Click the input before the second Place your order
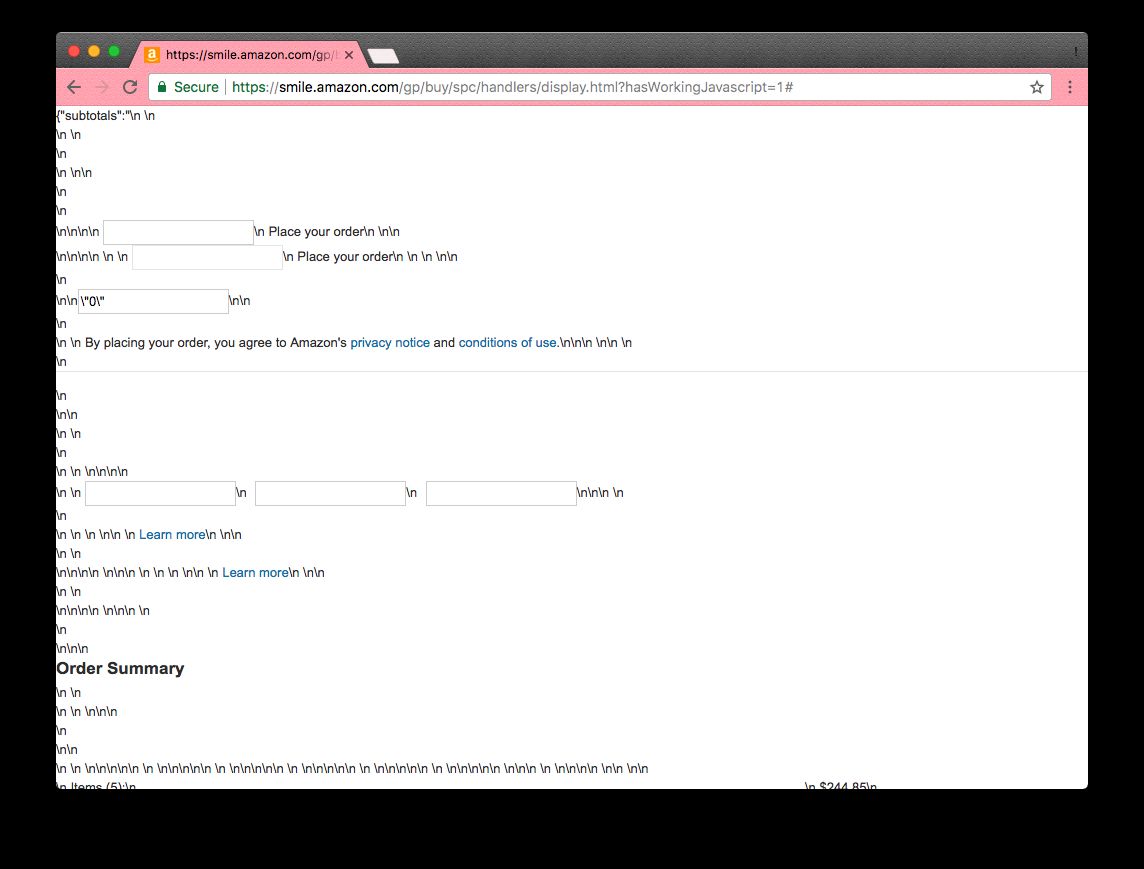Viewport: 1144px width, 869px height. tap(207, 257)
